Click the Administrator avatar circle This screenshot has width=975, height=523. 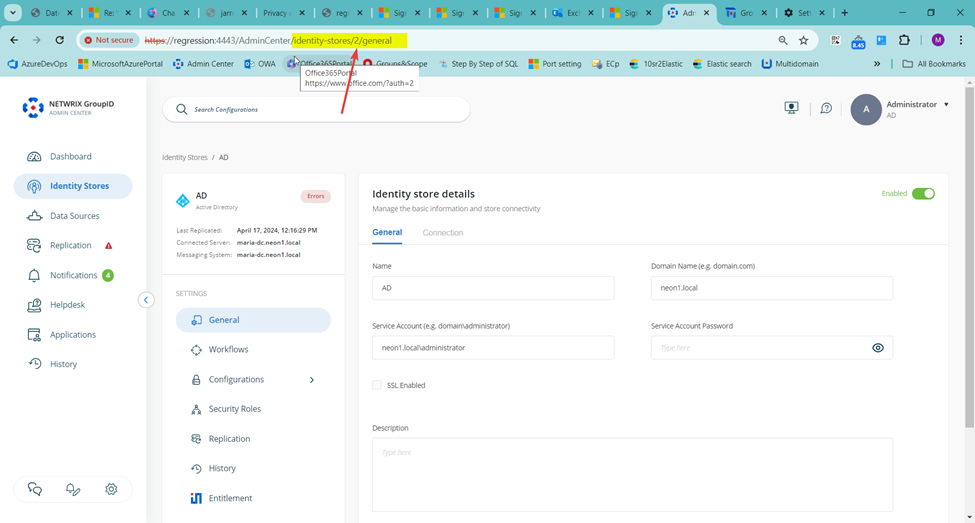click(866, 109)
